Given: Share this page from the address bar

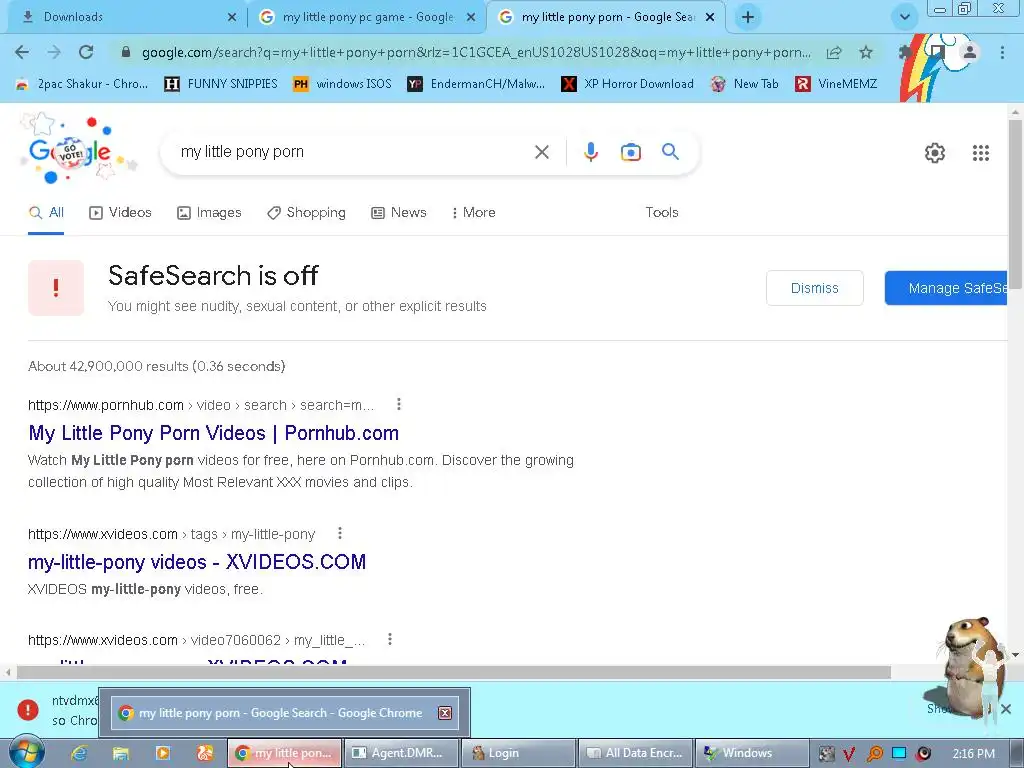Looking at the screenshot, I should click(x=834, y=52).
